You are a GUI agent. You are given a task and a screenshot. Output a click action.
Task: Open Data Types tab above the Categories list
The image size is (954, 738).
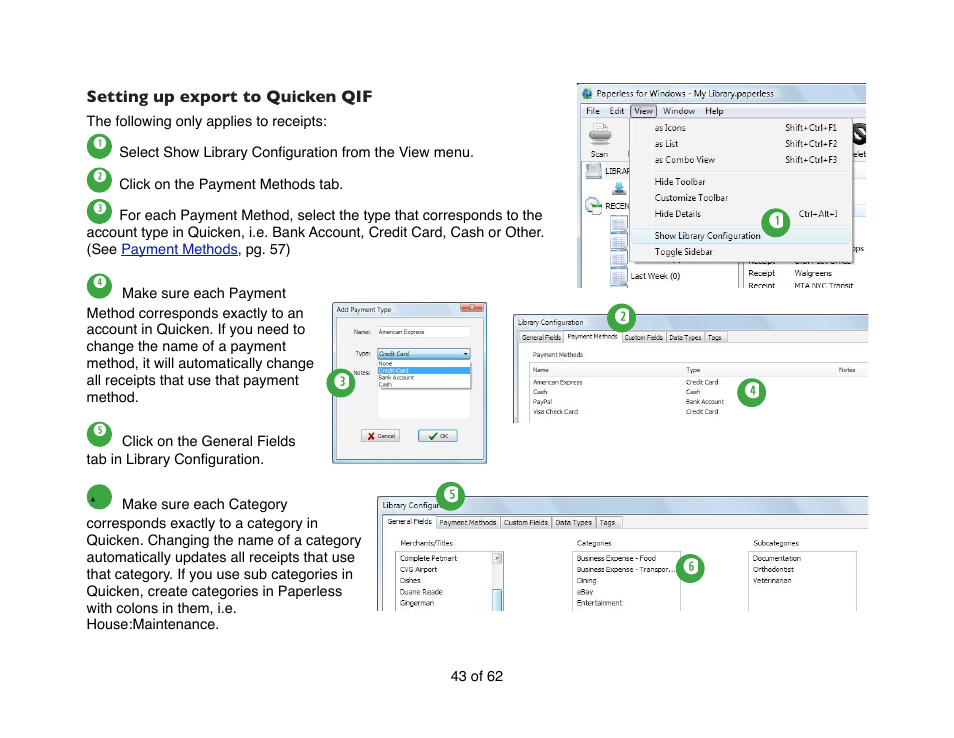click(574, 523)
